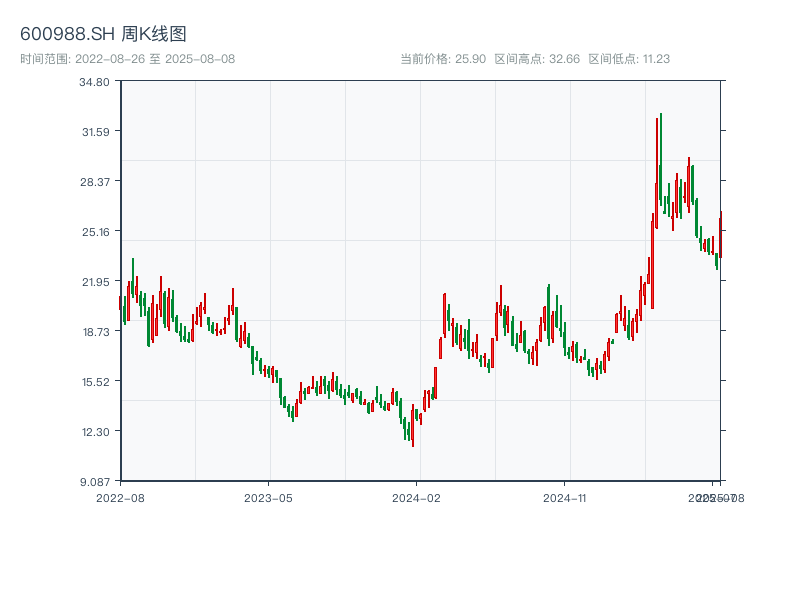The width and height of the screenshot is (800, 600).
Task: Click the lowest red candle near 2024-02
Action: tap(413, 426)
